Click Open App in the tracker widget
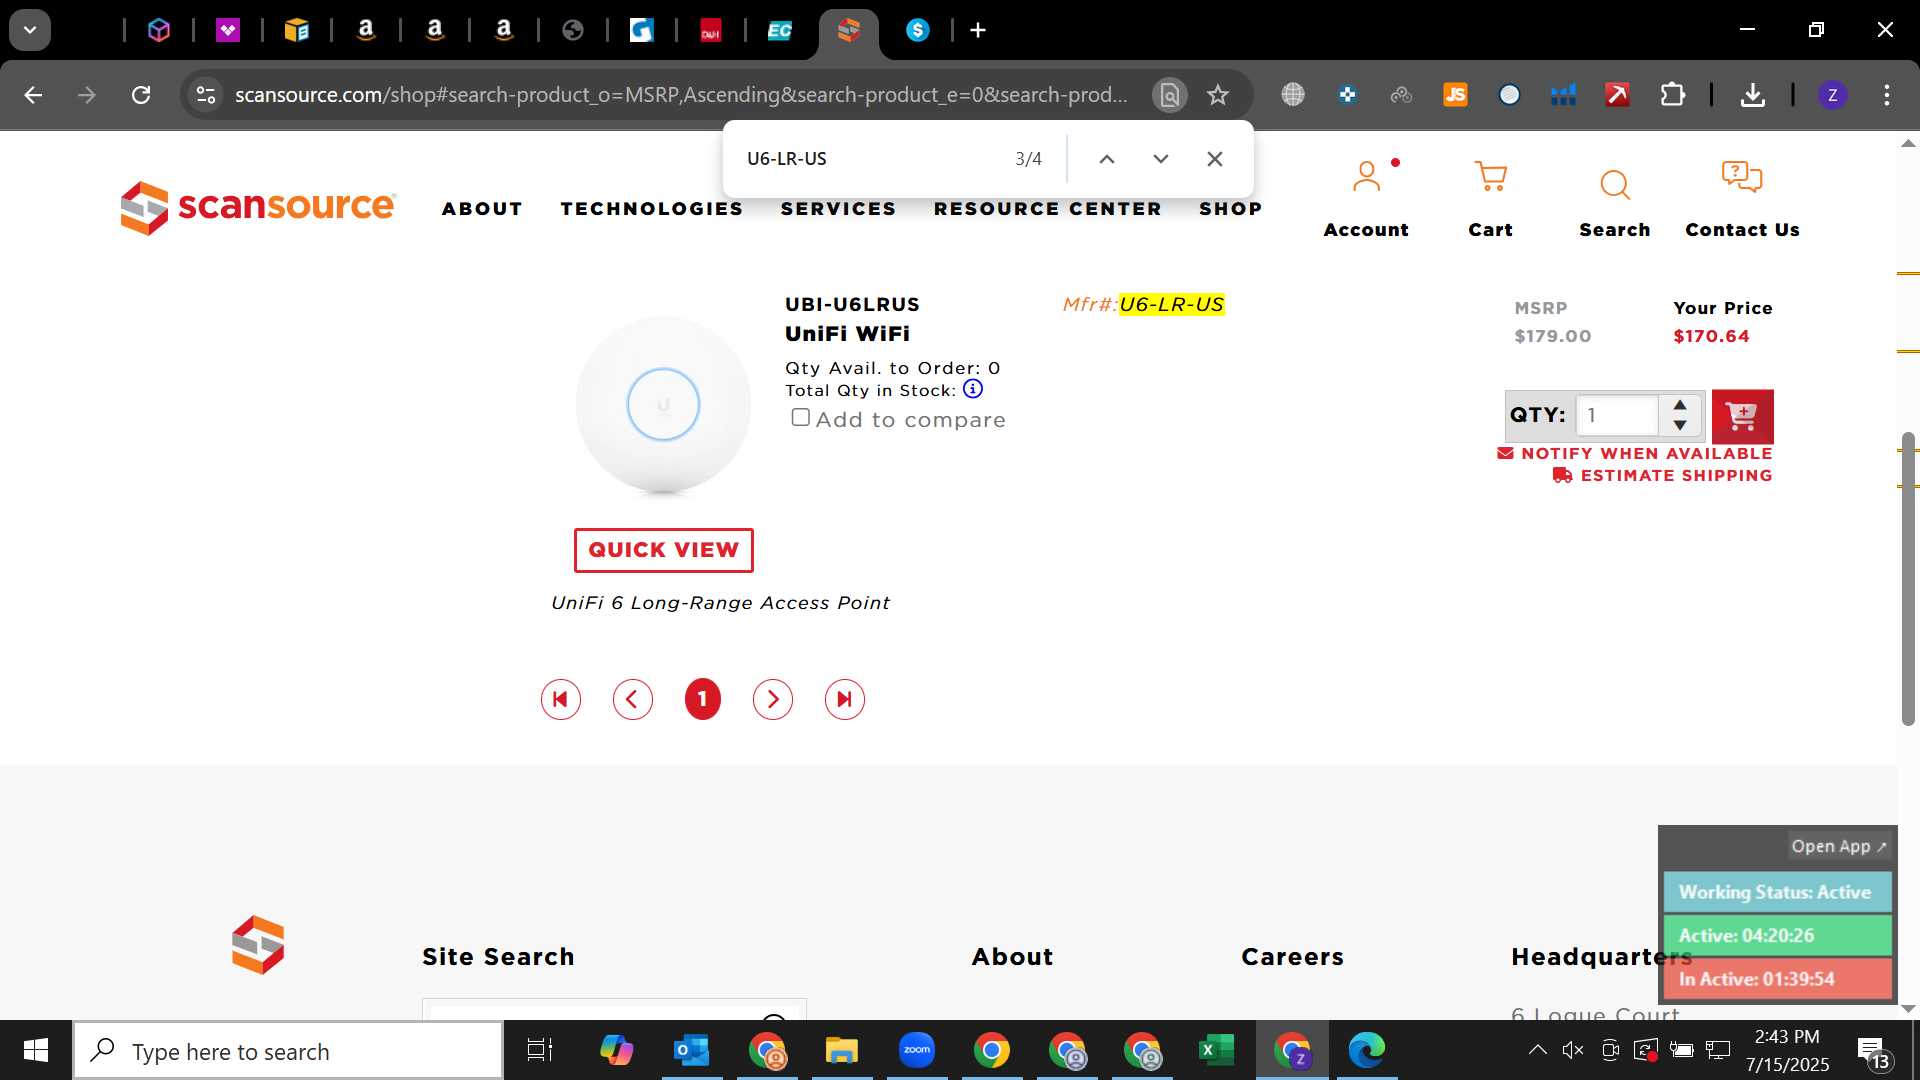Viewport: 1920px width, 1080px height. 1838,846
